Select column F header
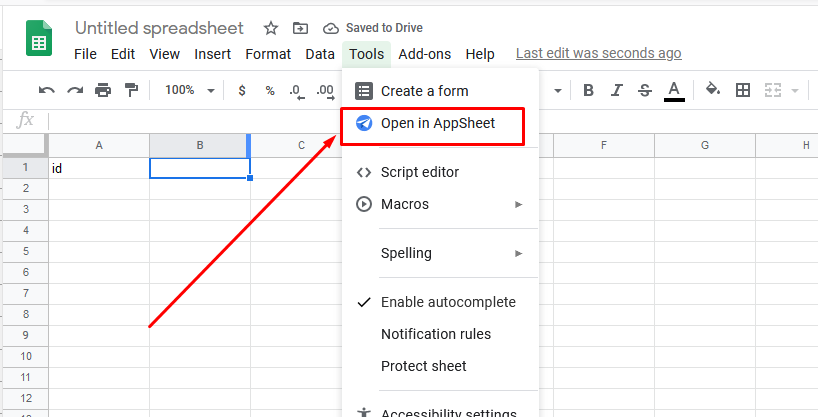Screen dimensions: 818x417 [x=604, y=146]
